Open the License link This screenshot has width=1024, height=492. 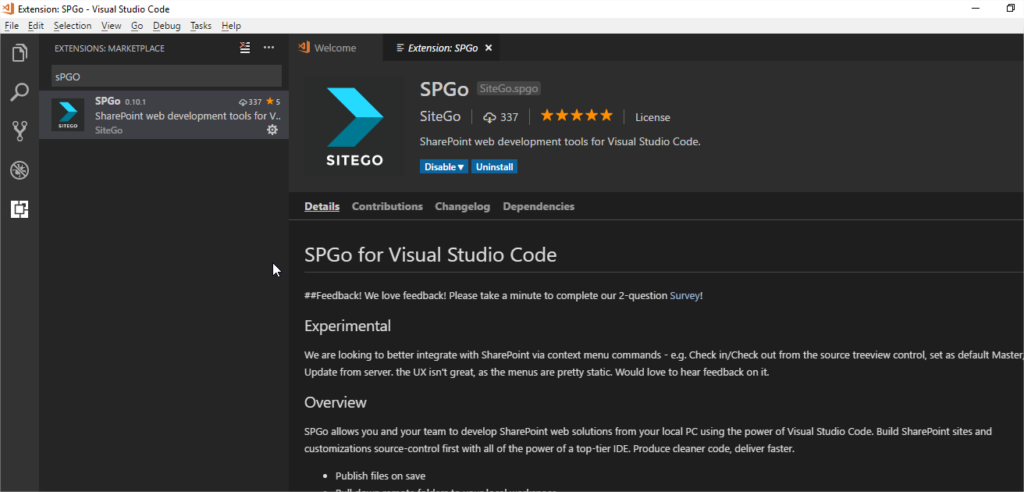(652, 118)
